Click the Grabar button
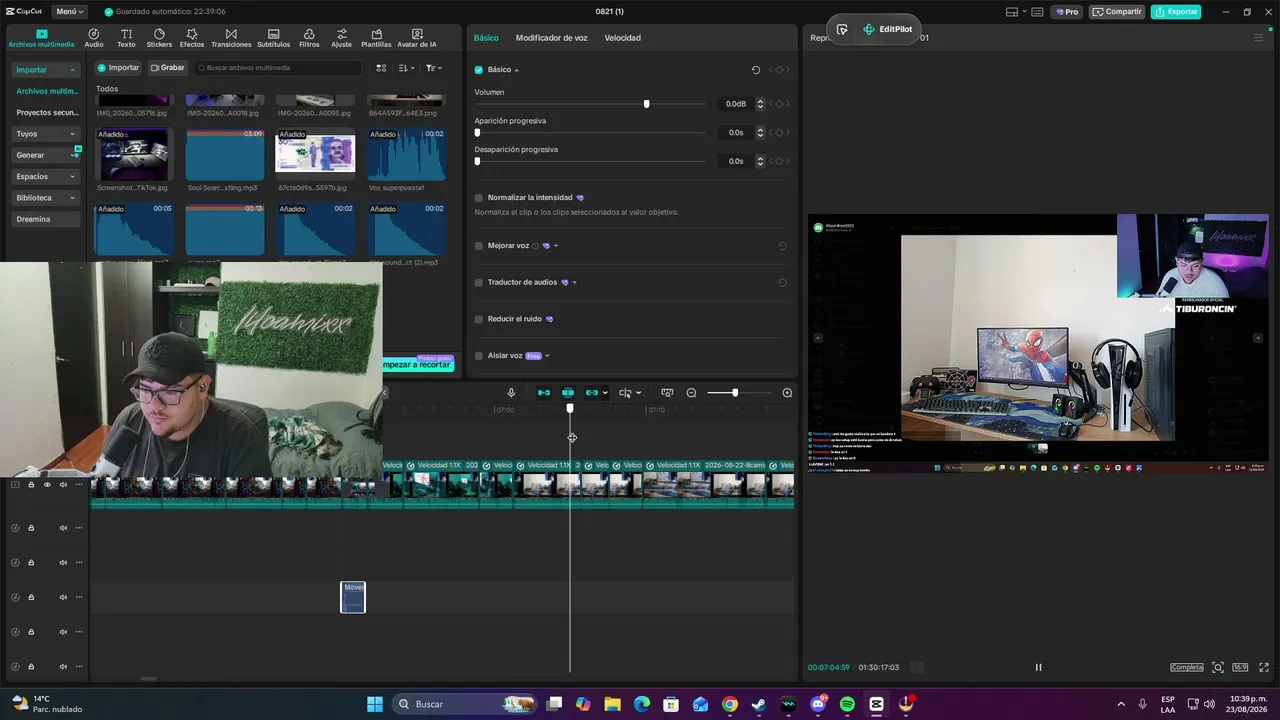Image resolution: width=1280 pixels, height=720 pixels. (167, 68)
